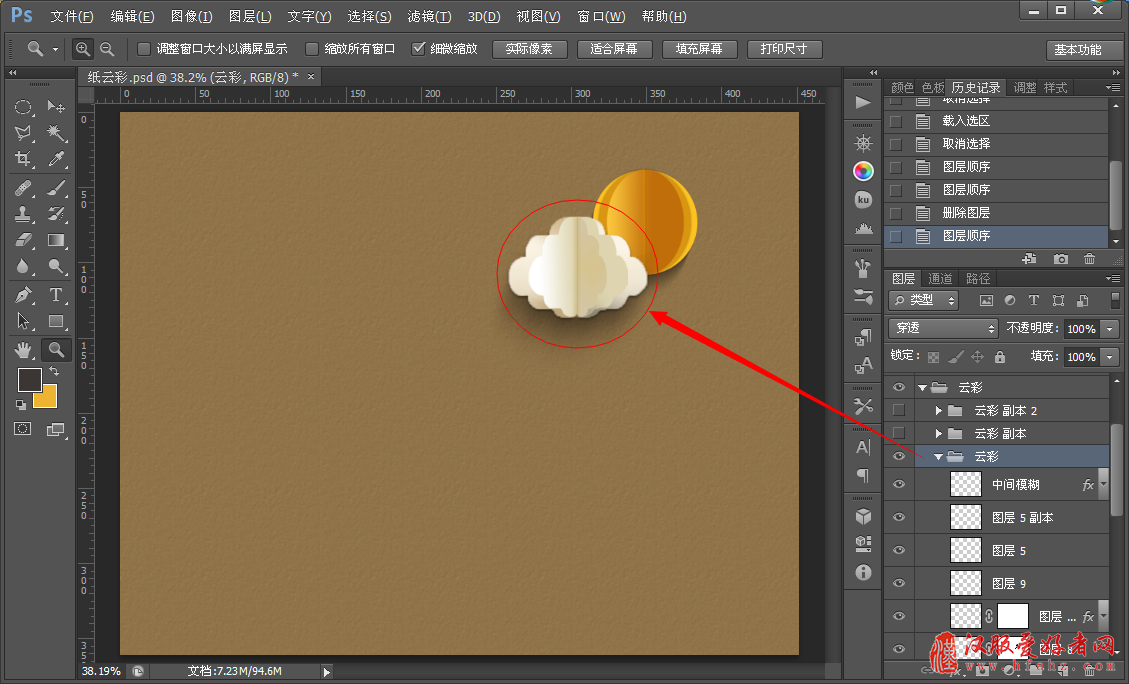The width and height of the screenshot is (1129, 684).
Task: Switch to the 路径 tab
Action: pyautogui.click(x=977, y=278)
